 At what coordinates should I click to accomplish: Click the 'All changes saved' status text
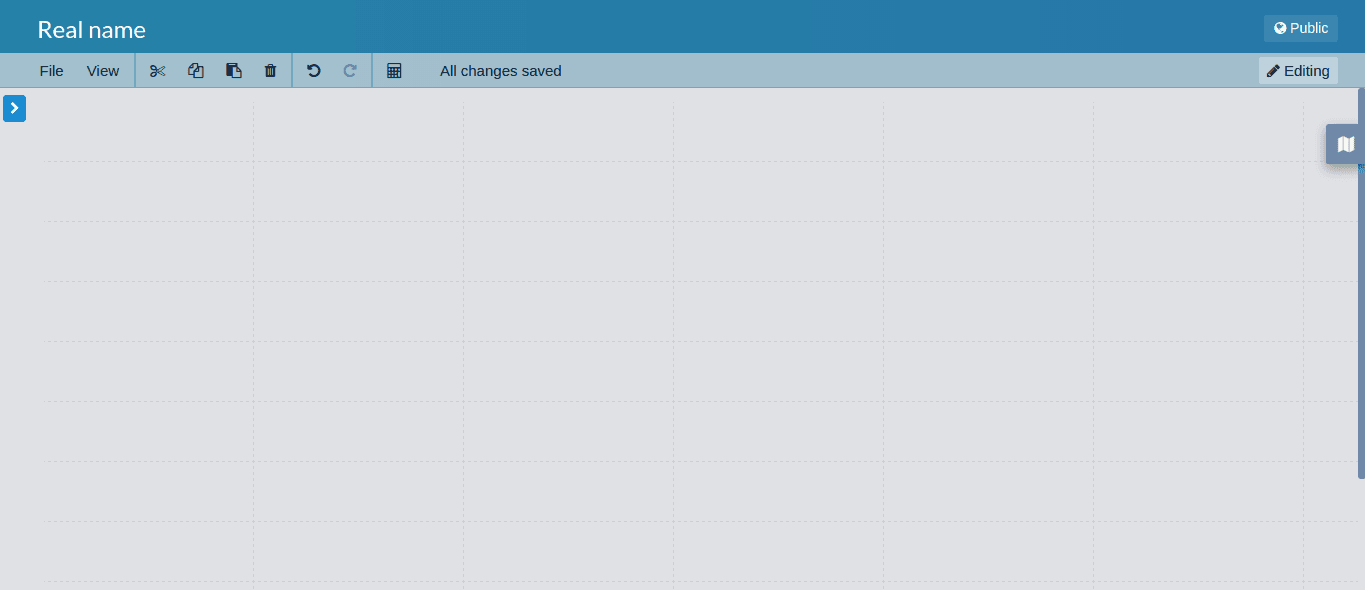(x=501, y=71)
